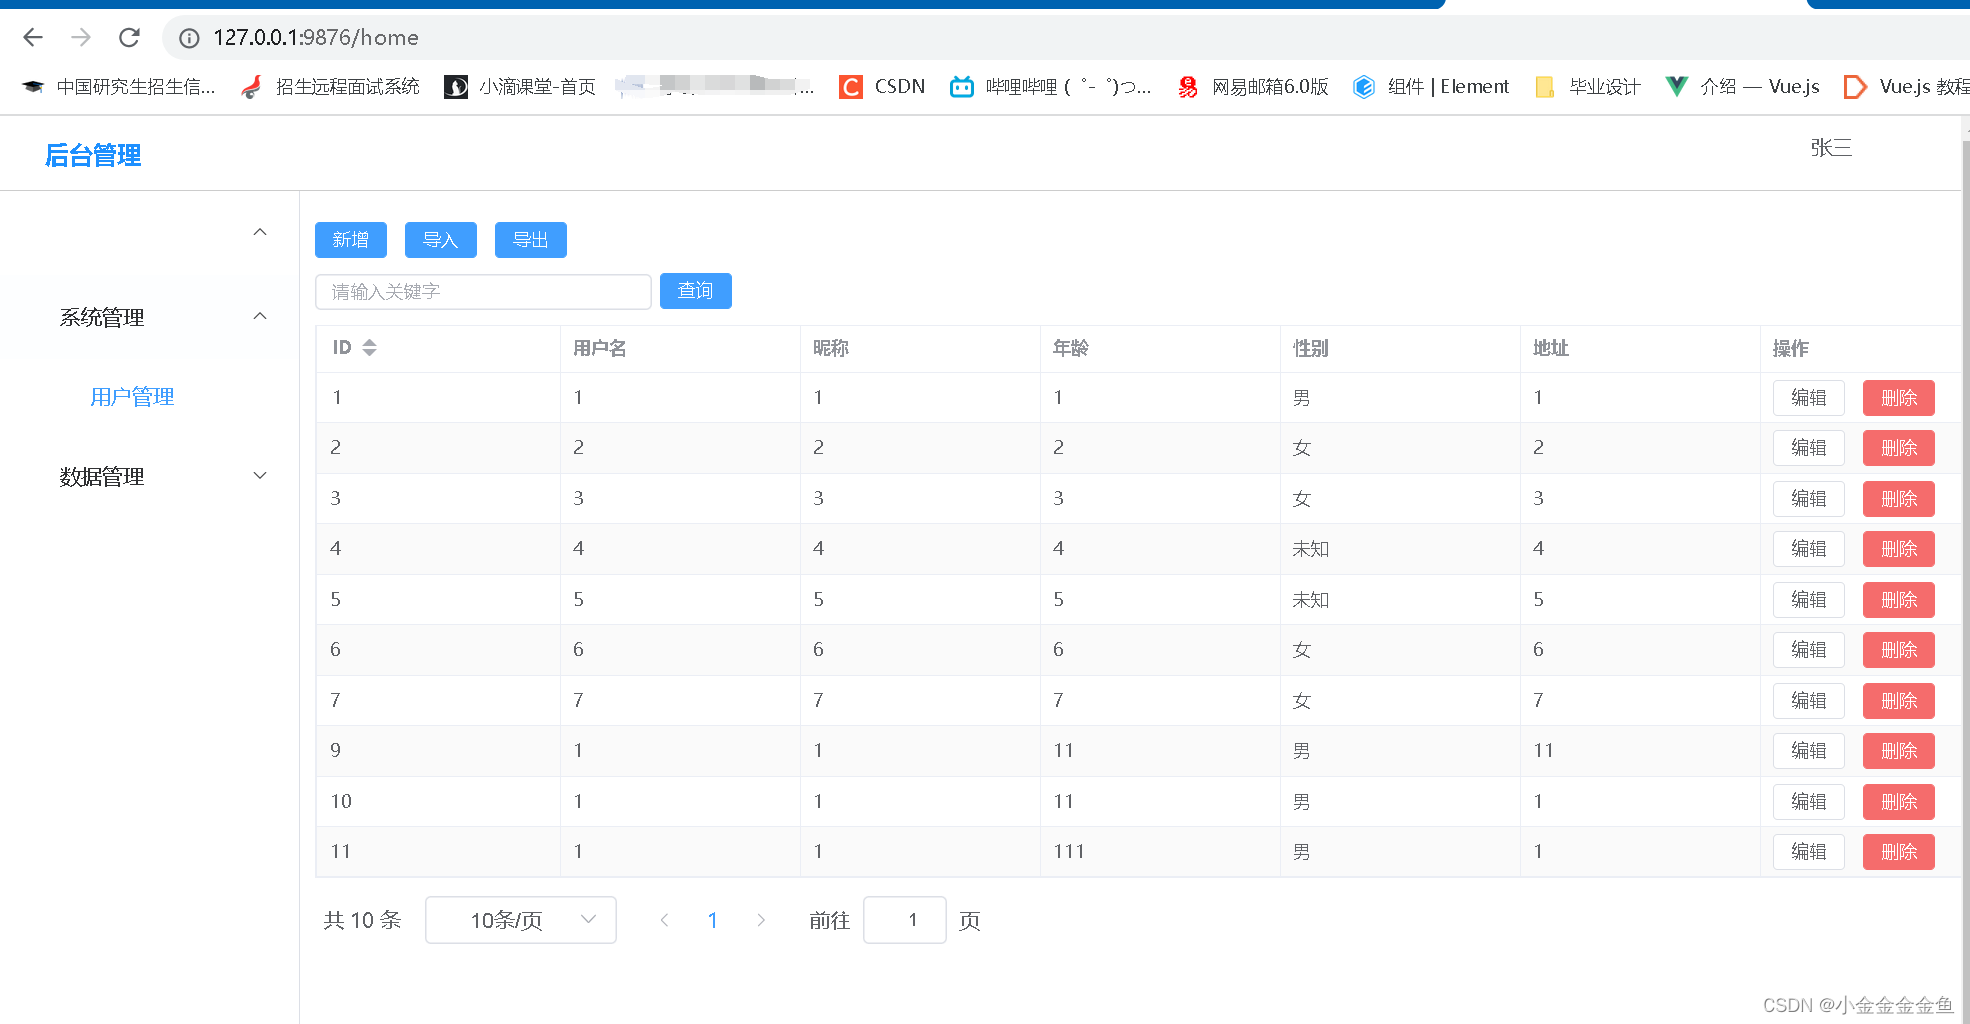Open the 10条/页 page size dropdown
This screenshot has width=1970, height=1024.
pyautogui.click(x=521, y=920)
